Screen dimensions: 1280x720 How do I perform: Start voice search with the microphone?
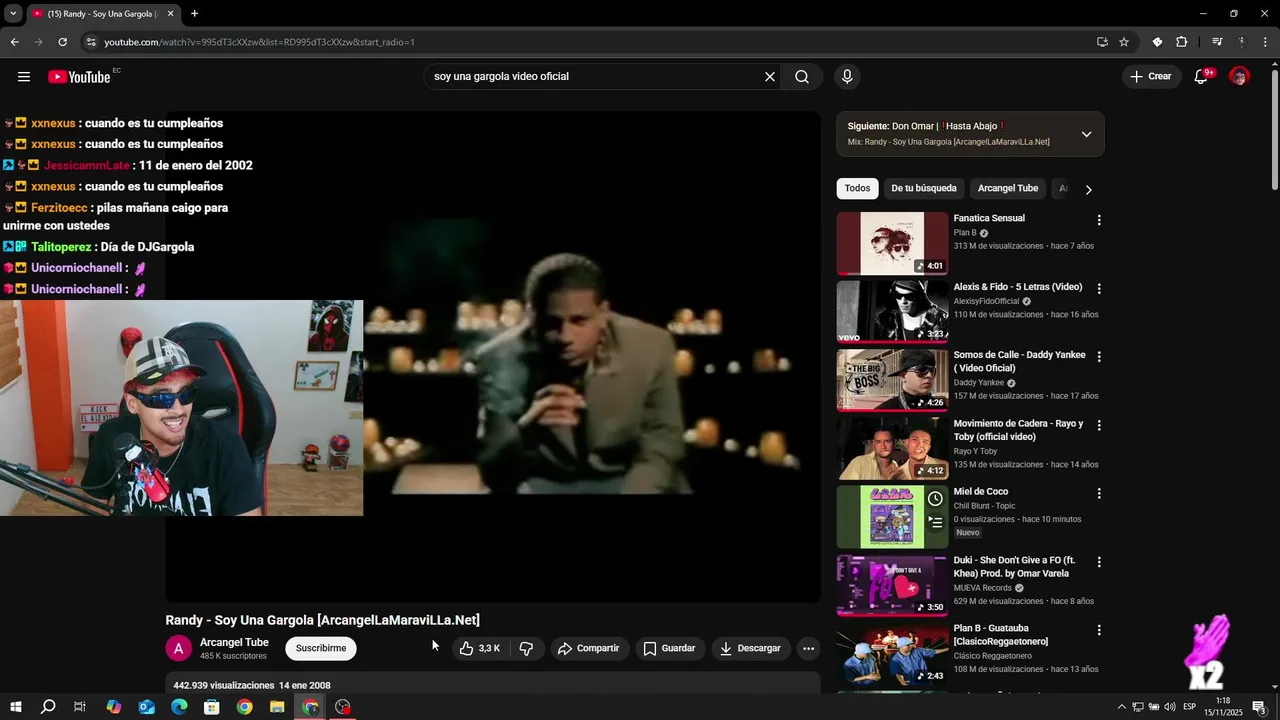point(847,77)
